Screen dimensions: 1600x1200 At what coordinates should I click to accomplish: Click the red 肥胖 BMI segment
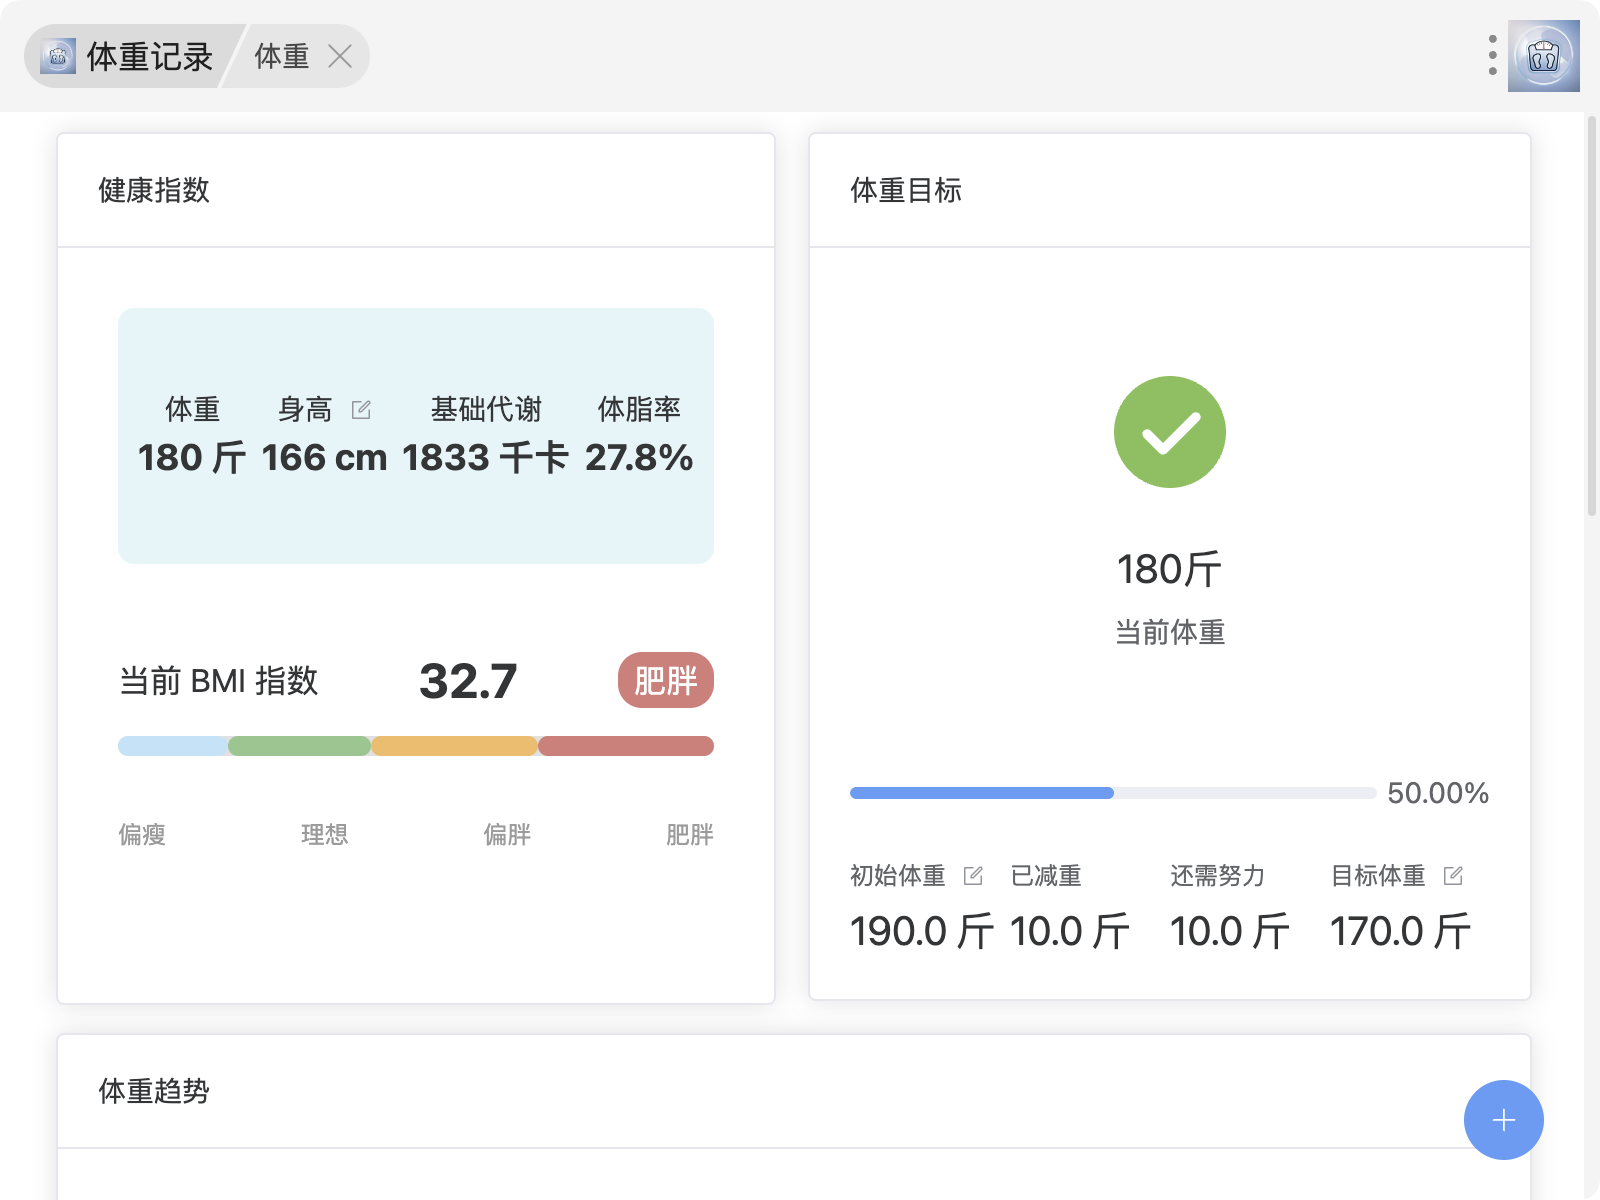click(626, 746)
